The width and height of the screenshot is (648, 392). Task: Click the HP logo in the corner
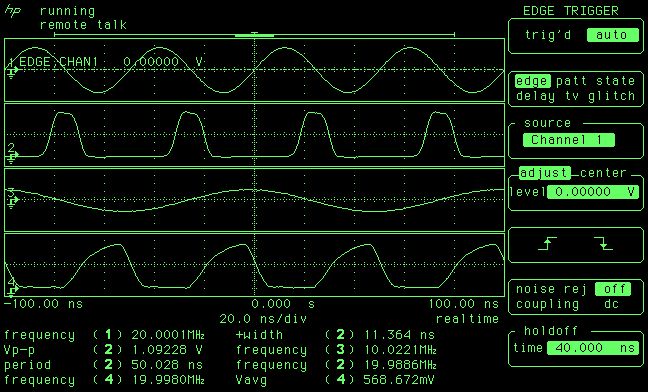12,11
